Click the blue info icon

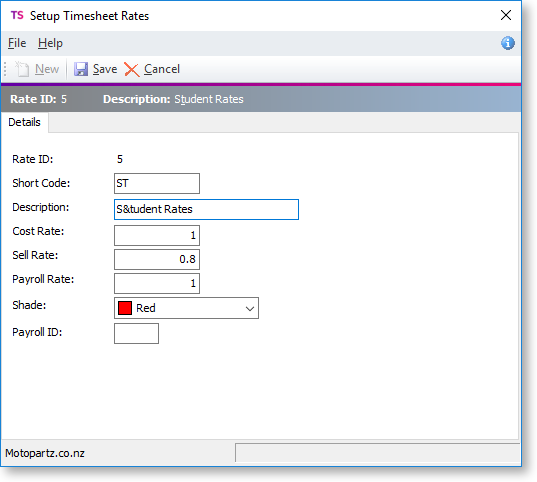pyautogui.click(x=508, y=44)
